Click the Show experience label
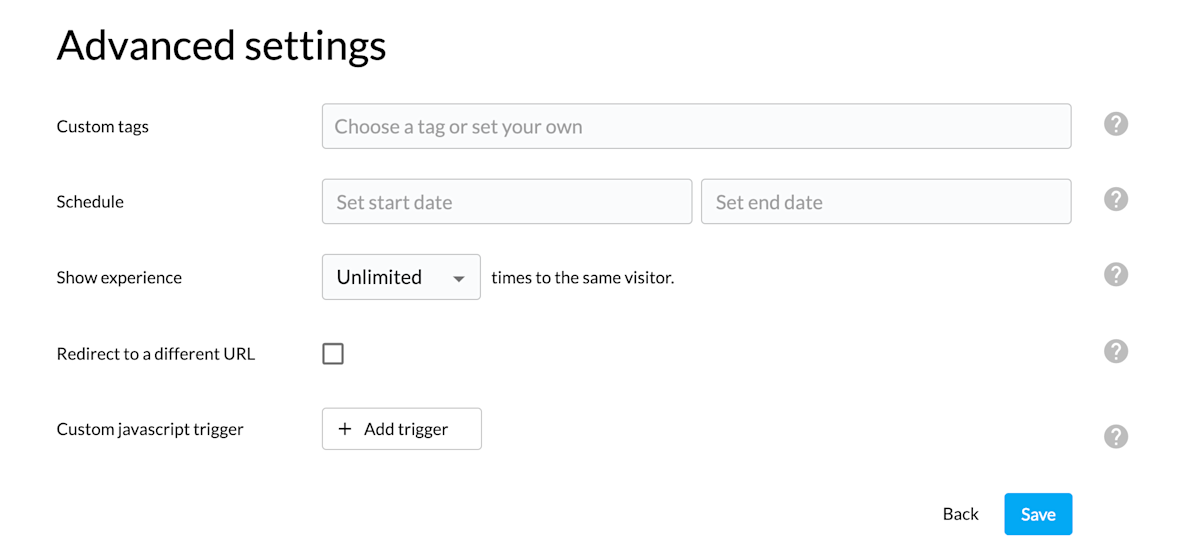 click(x=119, y=278)
